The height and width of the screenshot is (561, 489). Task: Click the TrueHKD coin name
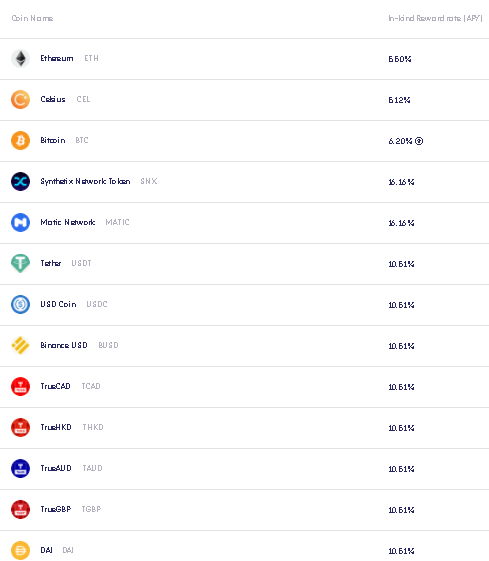click(56, 427)
